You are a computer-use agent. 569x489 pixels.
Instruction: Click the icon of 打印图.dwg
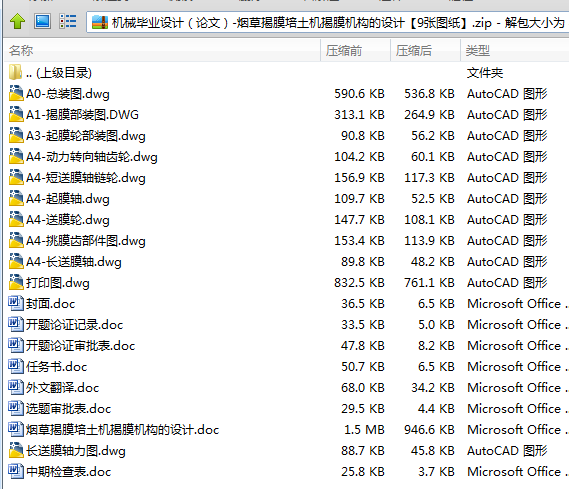coord(16,282)
